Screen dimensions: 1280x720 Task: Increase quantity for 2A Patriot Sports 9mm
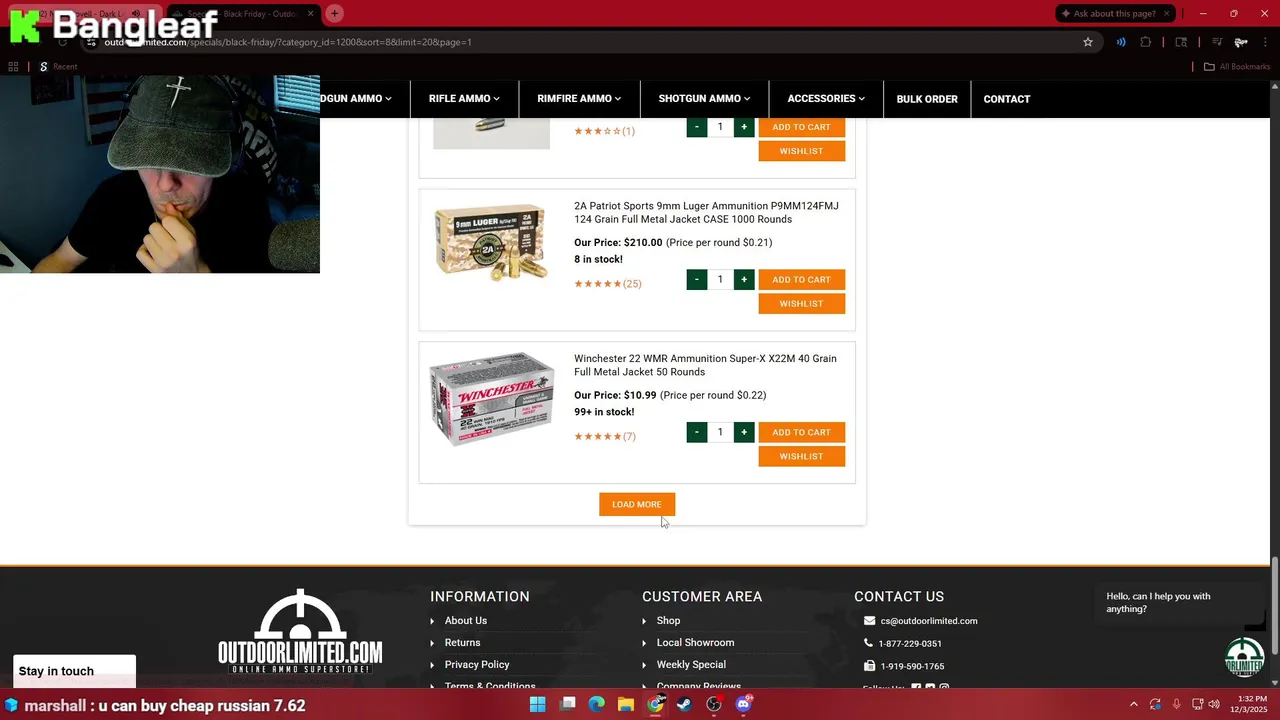743,280
